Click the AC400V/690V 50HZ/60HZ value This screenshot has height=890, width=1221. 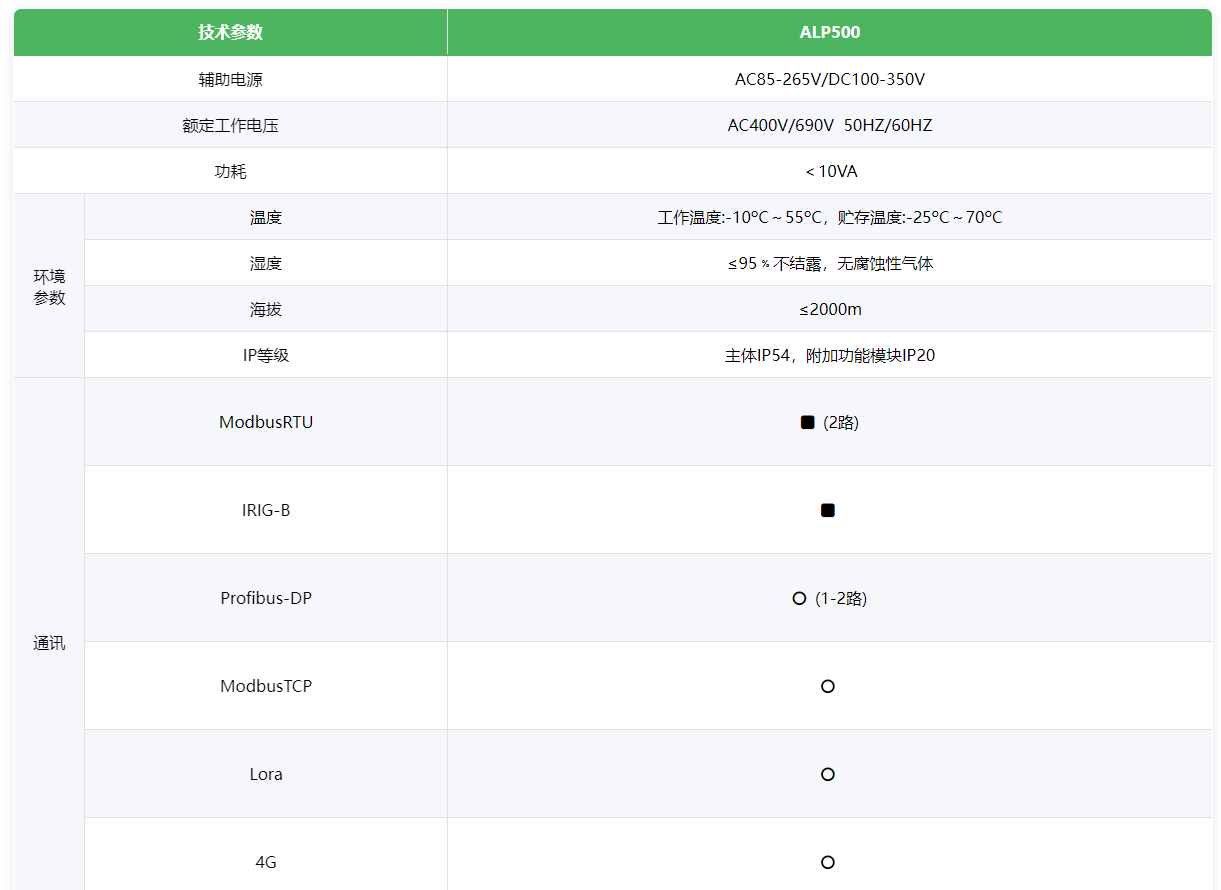829,125
